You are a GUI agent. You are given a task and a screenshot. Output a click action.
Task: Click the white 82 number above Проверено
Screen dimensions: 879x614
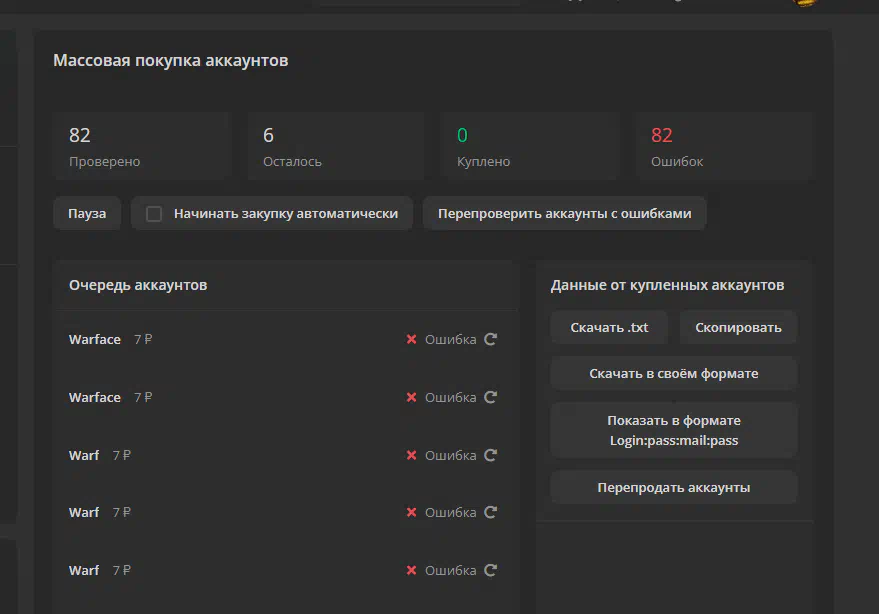pos(80,135)
